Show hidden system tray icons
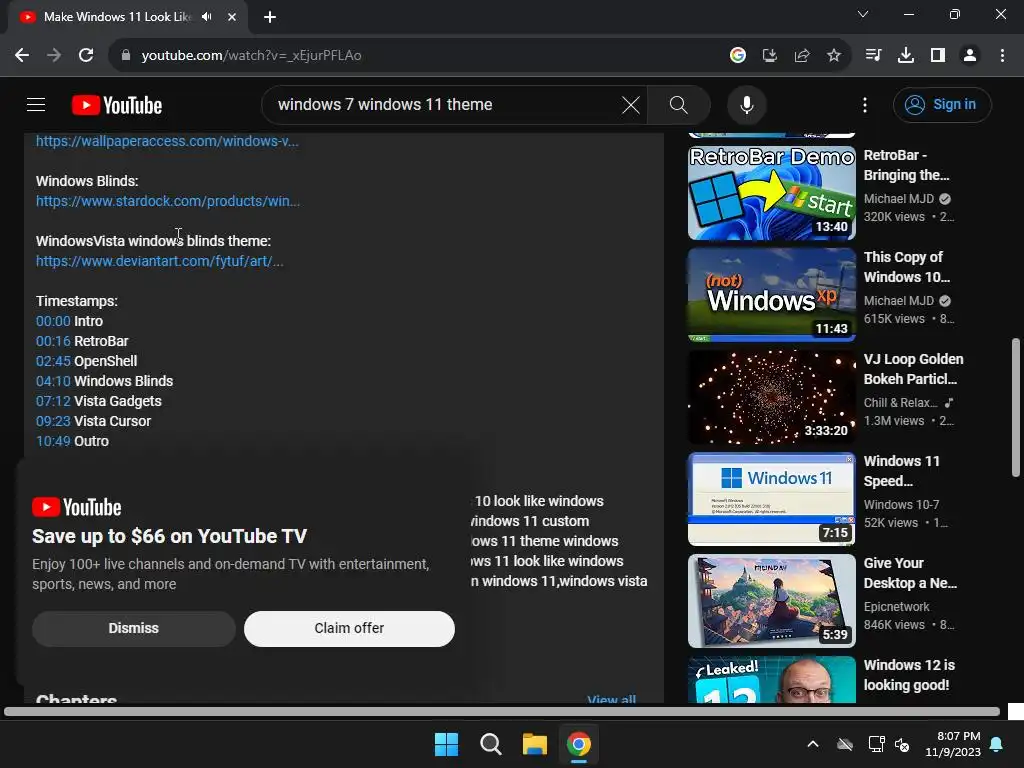This screenshot has height=768, width=1024. point(813,744)
